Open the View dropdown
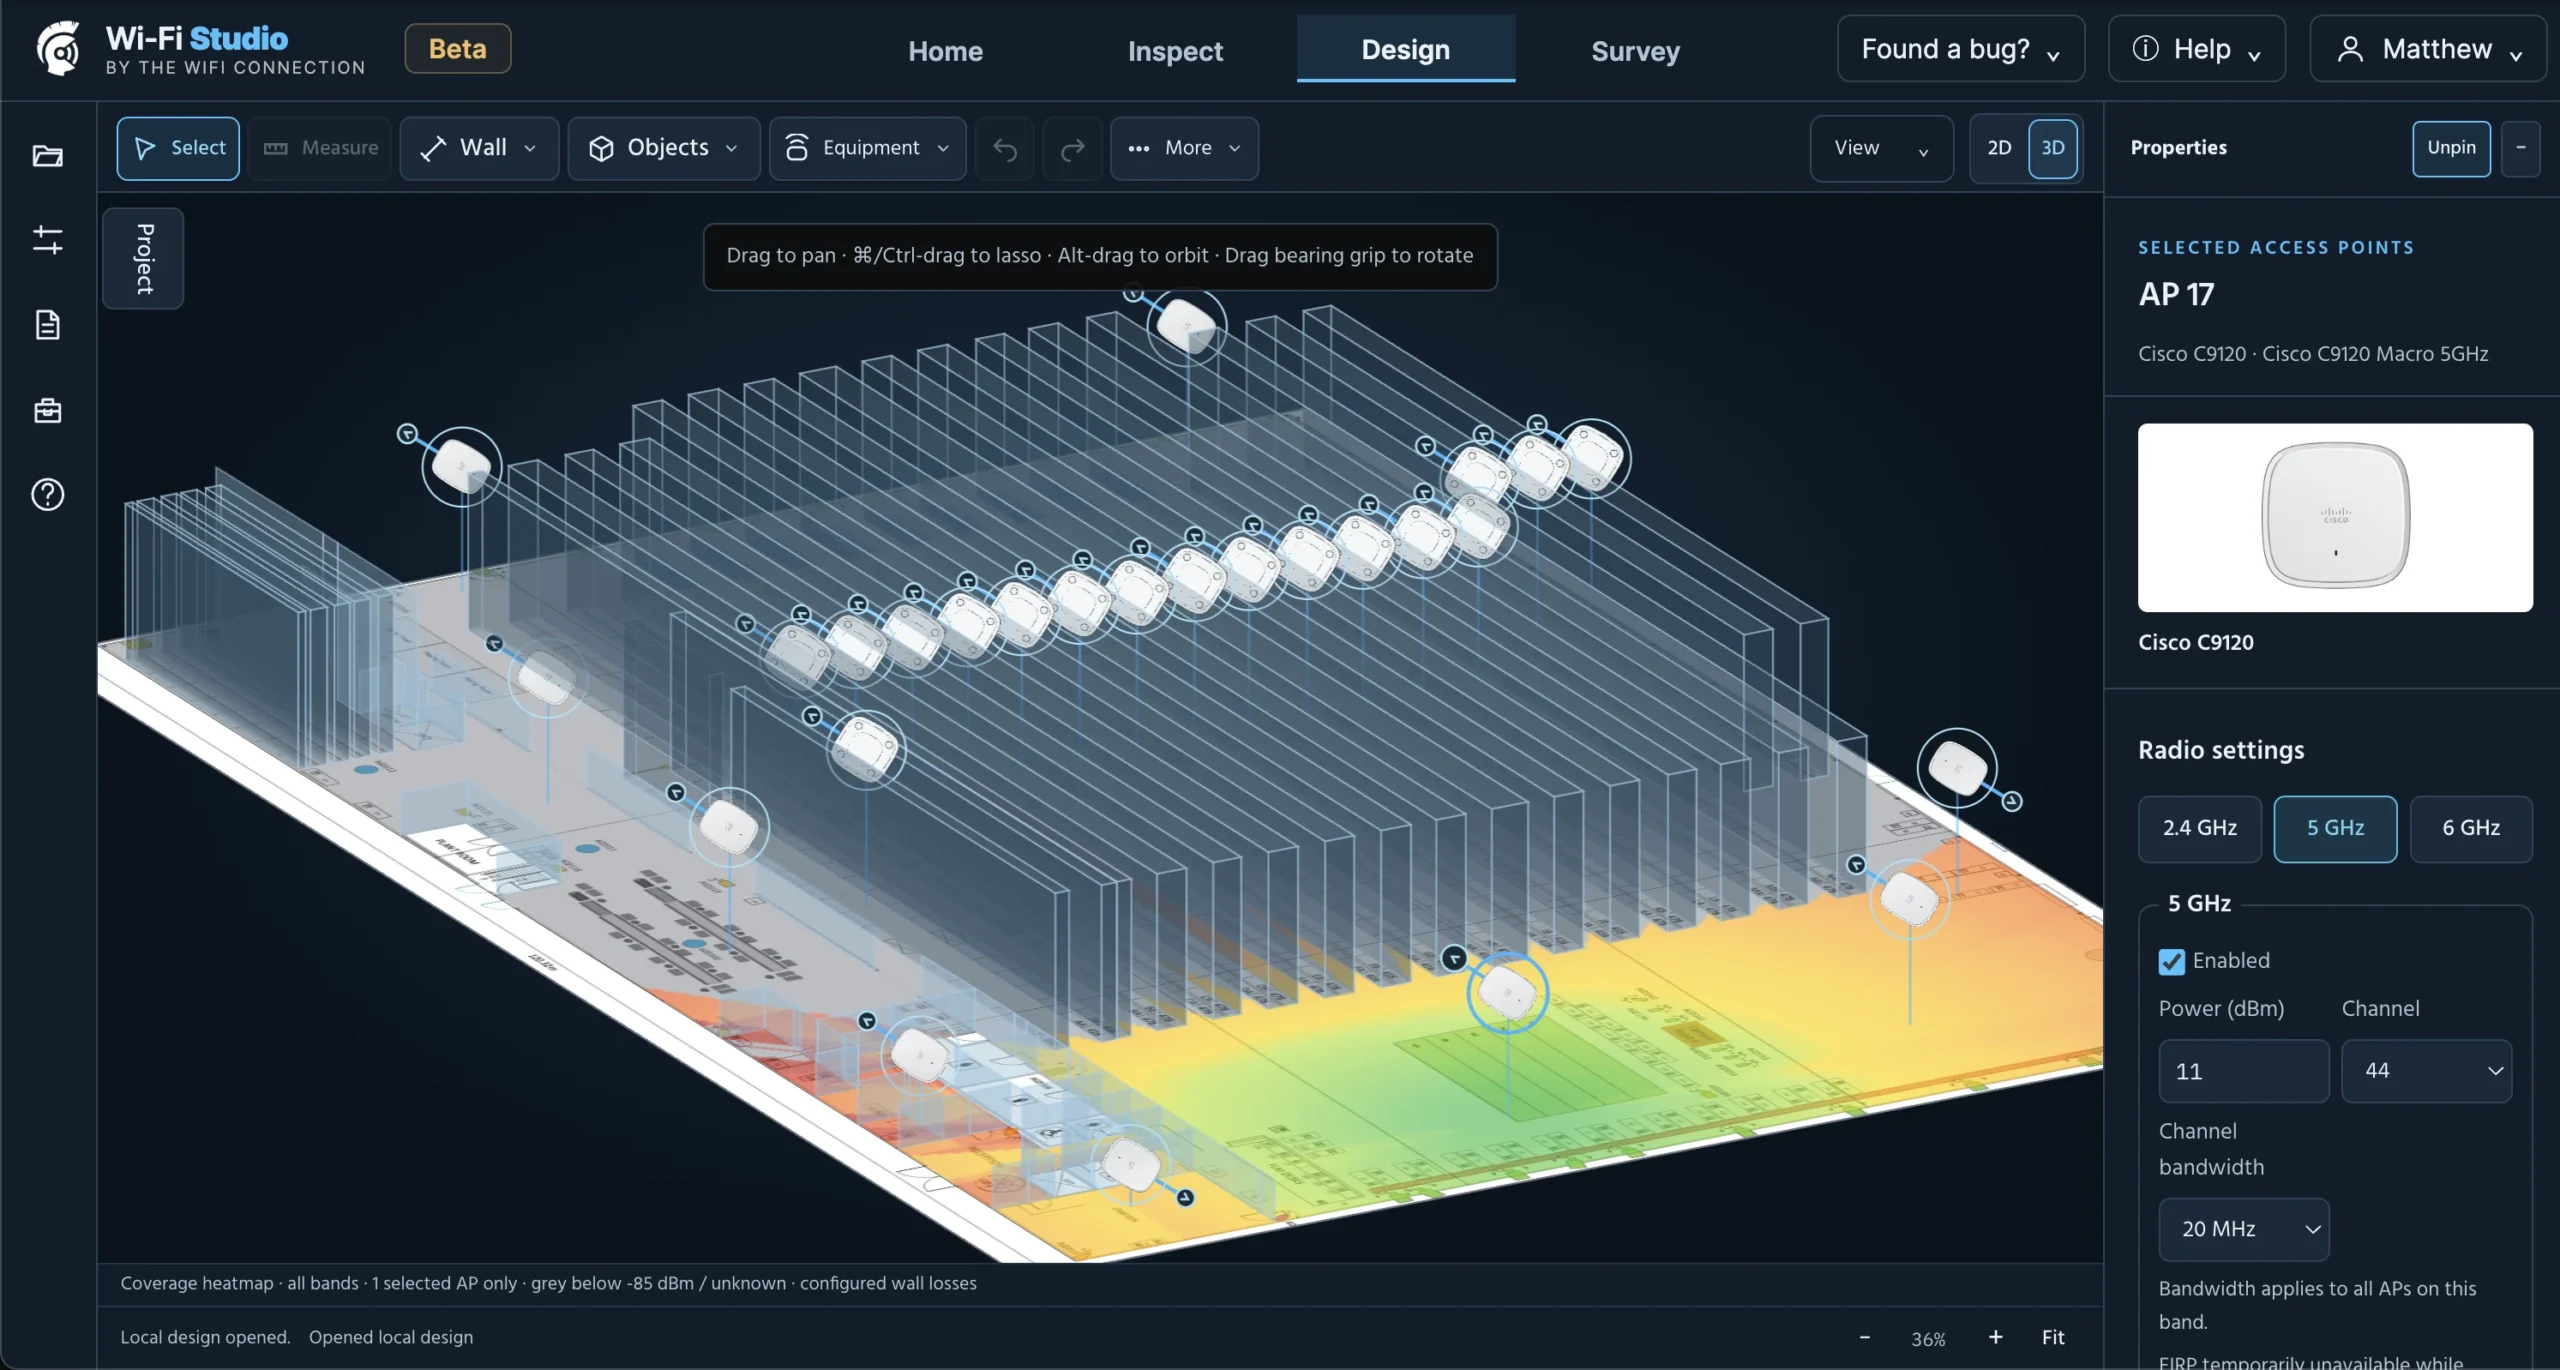This screenshot has width=2560, height=1370. (x=1881, y=148)
